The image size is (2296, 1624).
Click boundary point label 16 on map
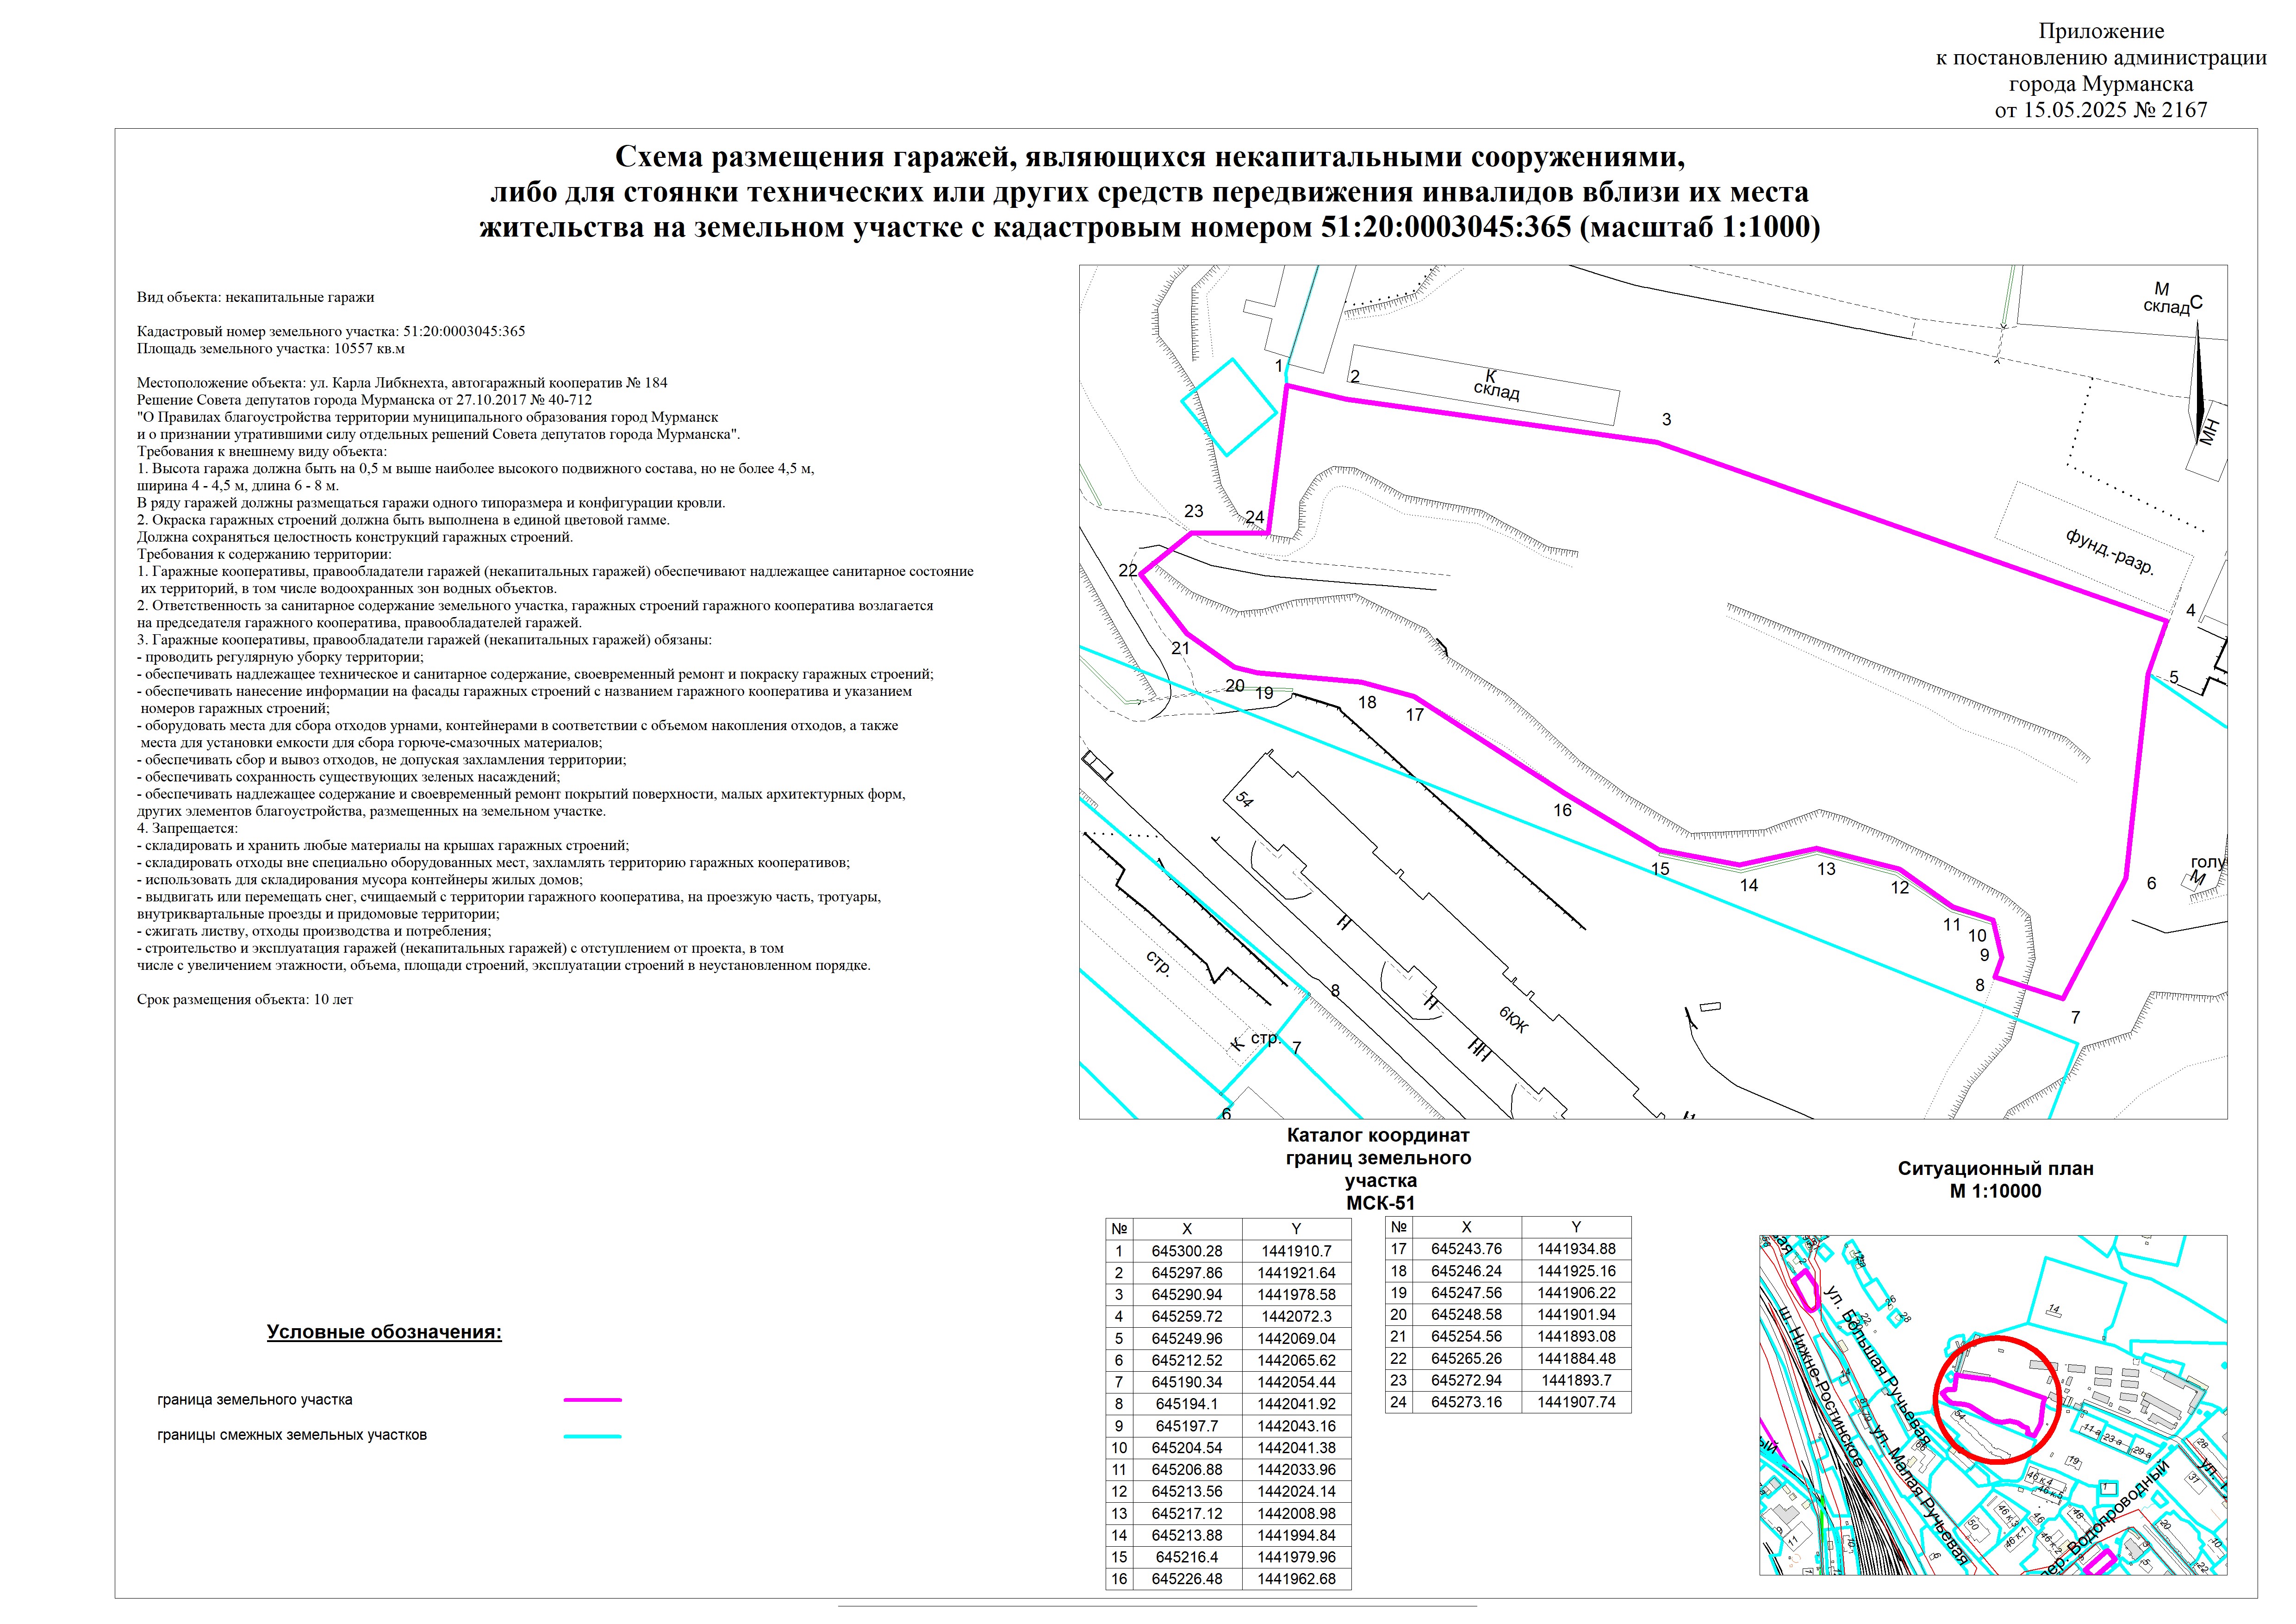coord(1562,810)
